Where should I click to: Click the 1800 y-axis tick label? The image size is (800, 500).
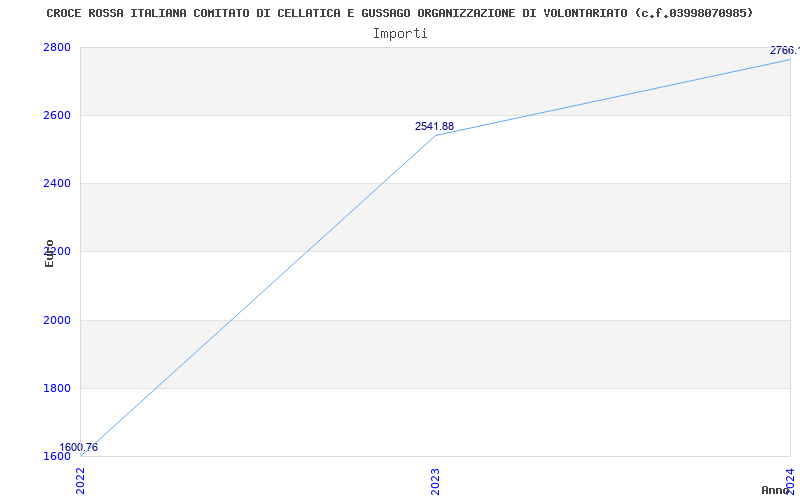pyautogui.click(x=57, y=388)
